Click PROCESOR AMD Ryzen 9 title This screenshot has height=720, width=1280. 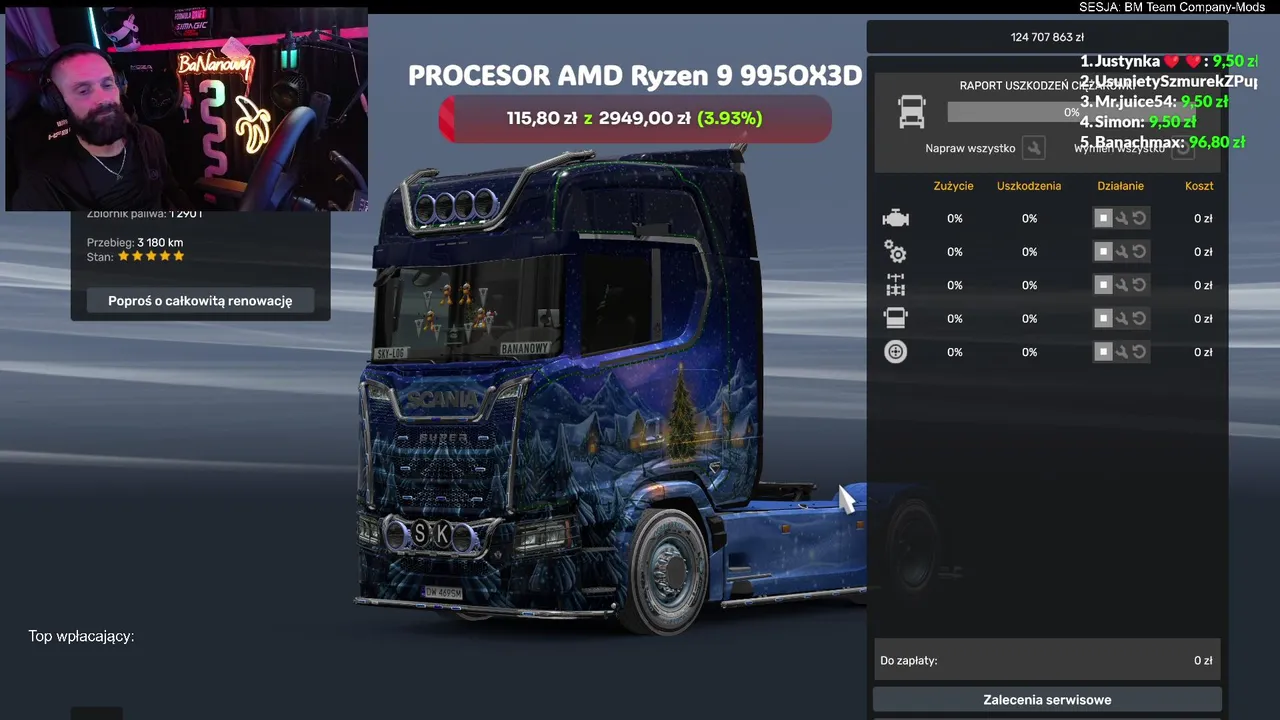pos(635,76)
